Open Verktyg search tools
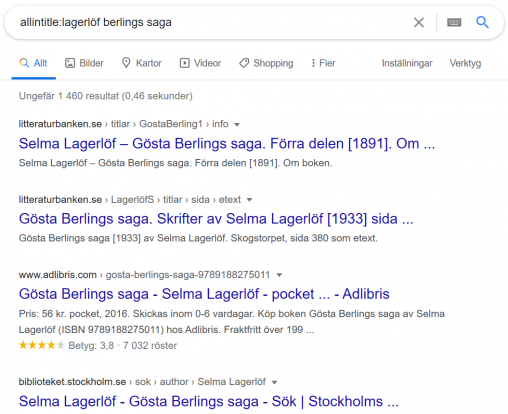This screenshot has height=414, width=508. coord(465,63)
